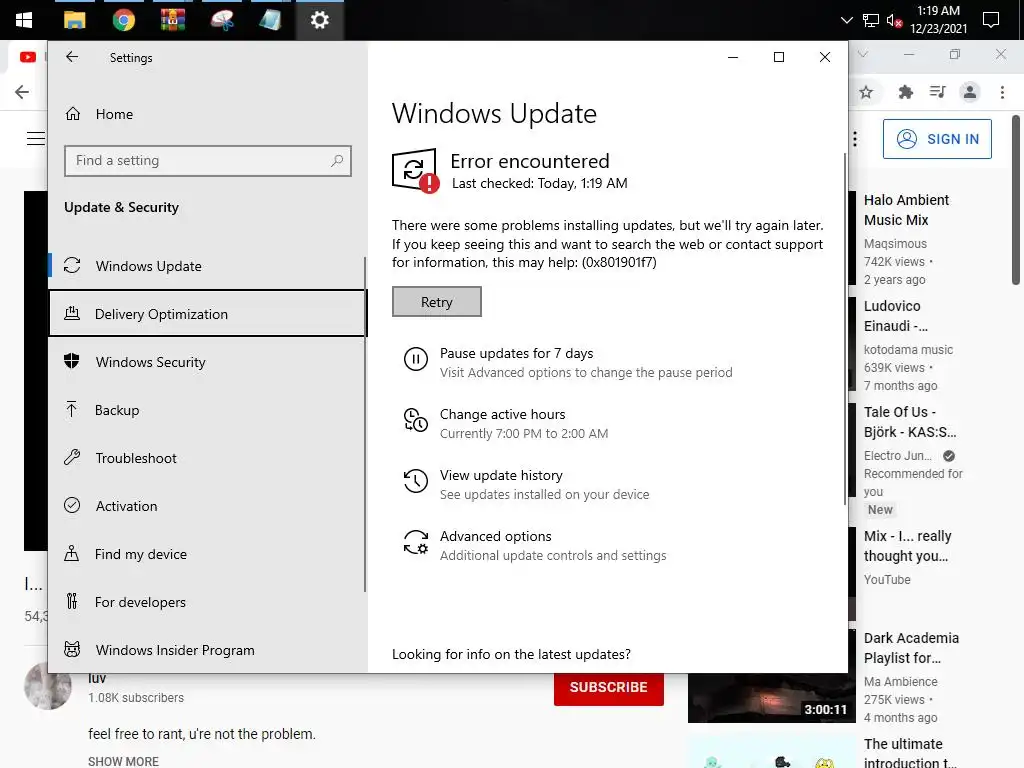
Task: Click the Chrome tab search dropdown arrow
Action: (x=863, y=55)
